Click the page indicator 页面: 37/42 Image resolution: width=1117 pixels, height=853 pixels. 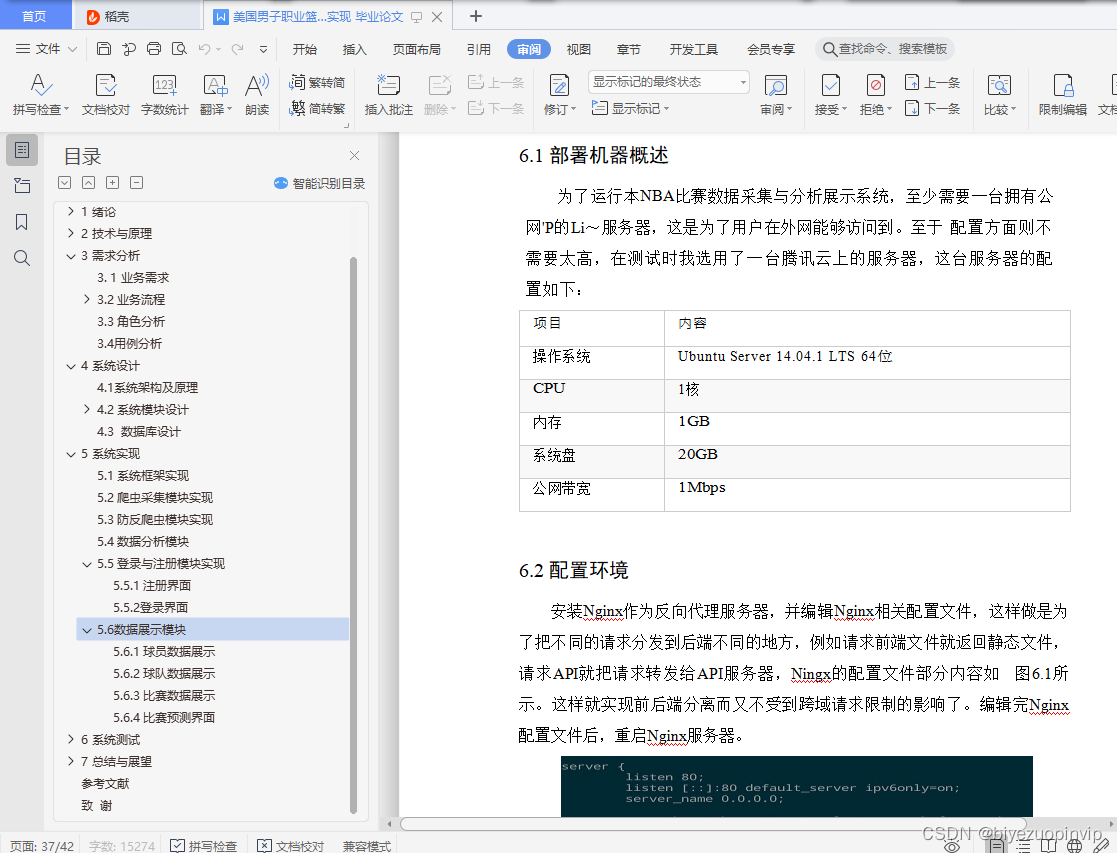click(x=42, y=846)
